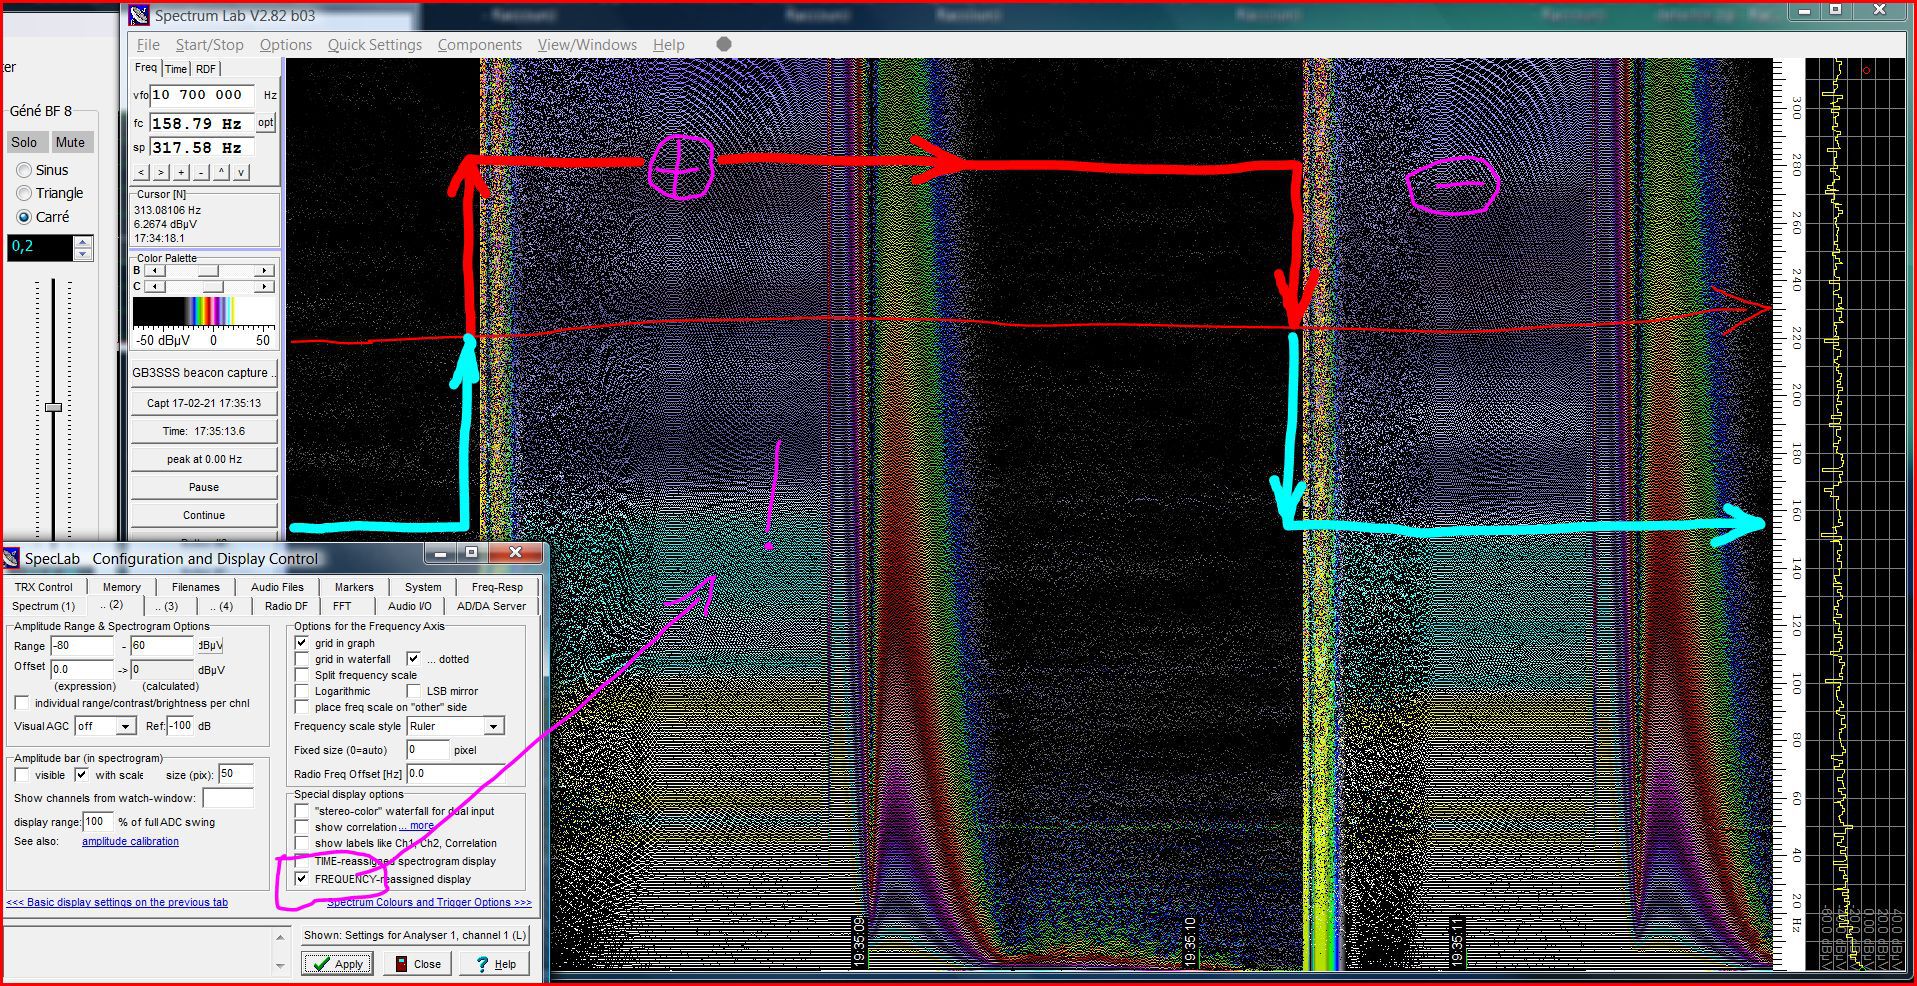1917x986 pixels.
Task: Open the Visual AGC dropdown
Action: [126, 726]
